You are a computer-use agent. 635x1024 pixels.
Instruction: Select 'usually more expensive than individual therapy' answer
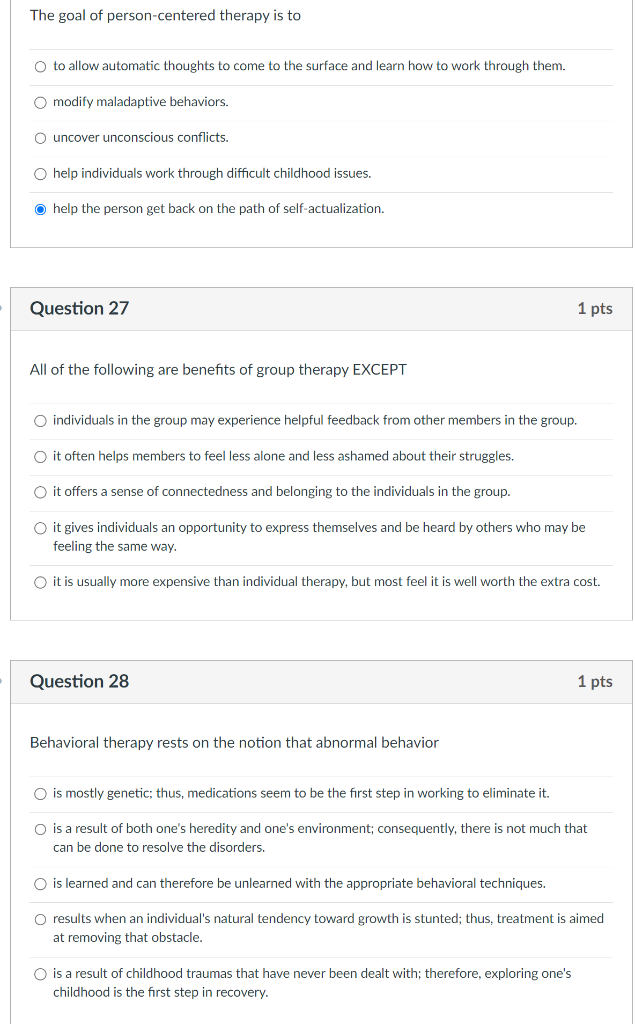pos(41,583)
